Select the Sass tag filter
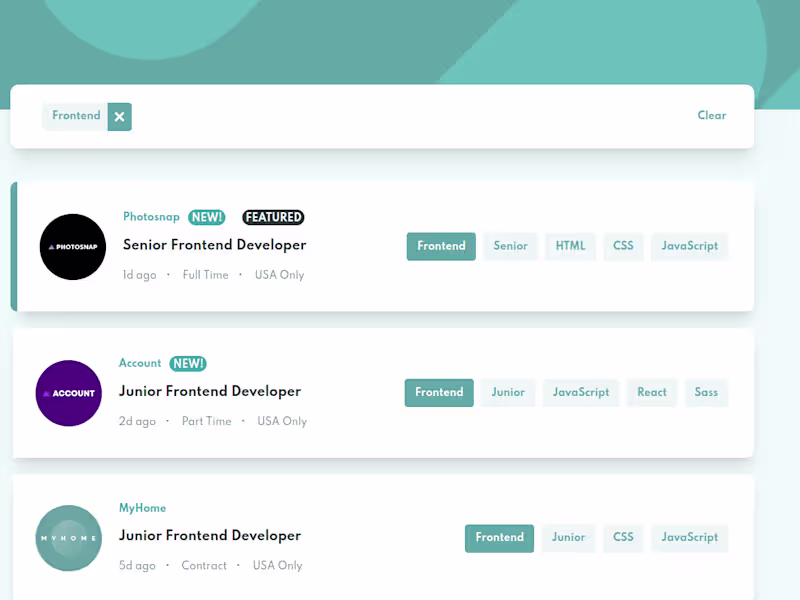Screen dimensions: 800x600 click(x=706, y=392)
